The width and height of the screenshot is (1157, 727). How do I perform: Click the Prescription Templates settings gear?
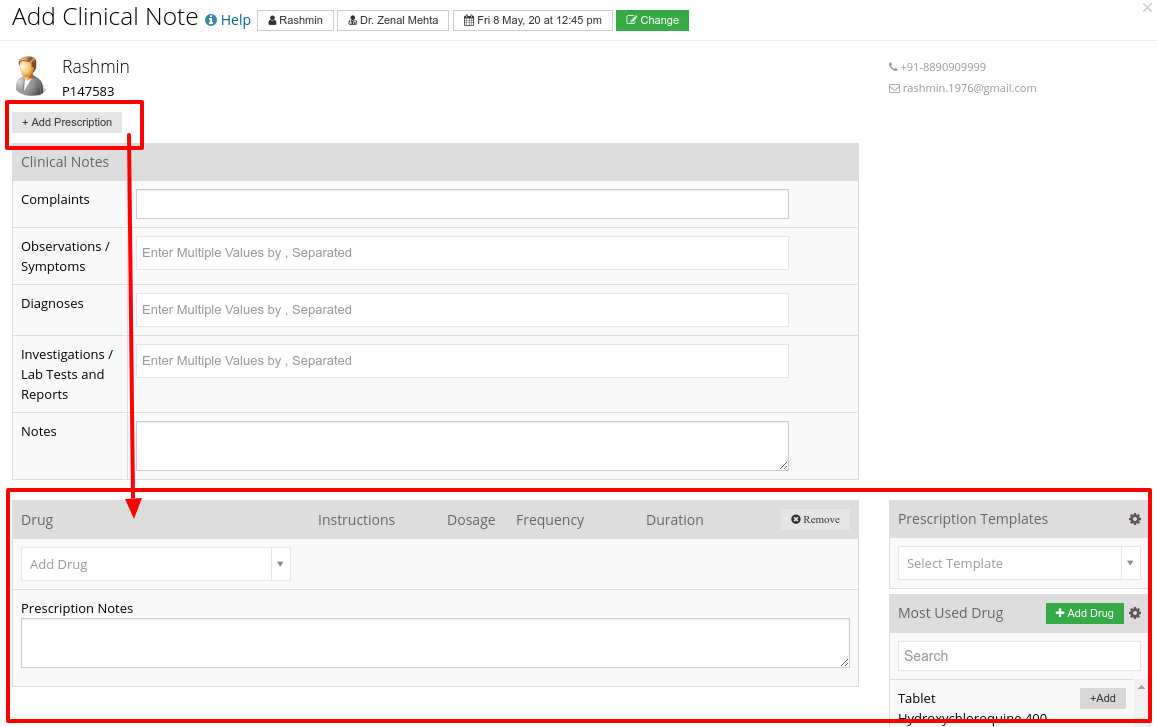click(x=1135, y=519)
